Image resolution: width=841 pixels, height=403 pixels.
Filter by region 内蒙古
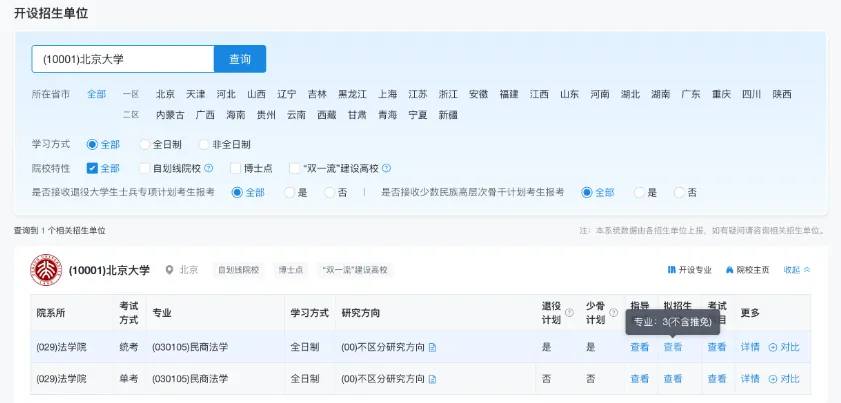170,115
